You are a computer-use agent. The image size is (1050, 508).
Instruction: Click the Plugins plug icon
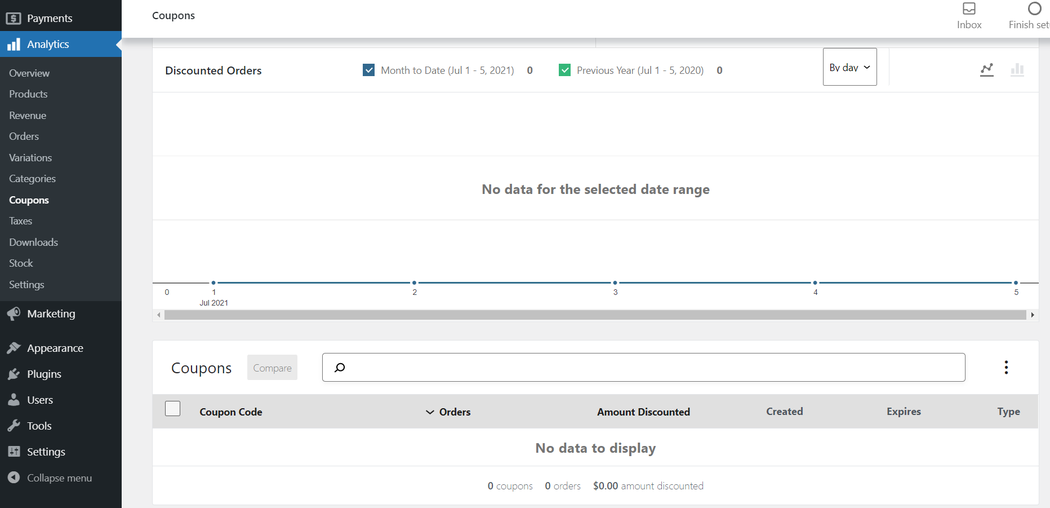pyautogui.click(x=13, y=374)
